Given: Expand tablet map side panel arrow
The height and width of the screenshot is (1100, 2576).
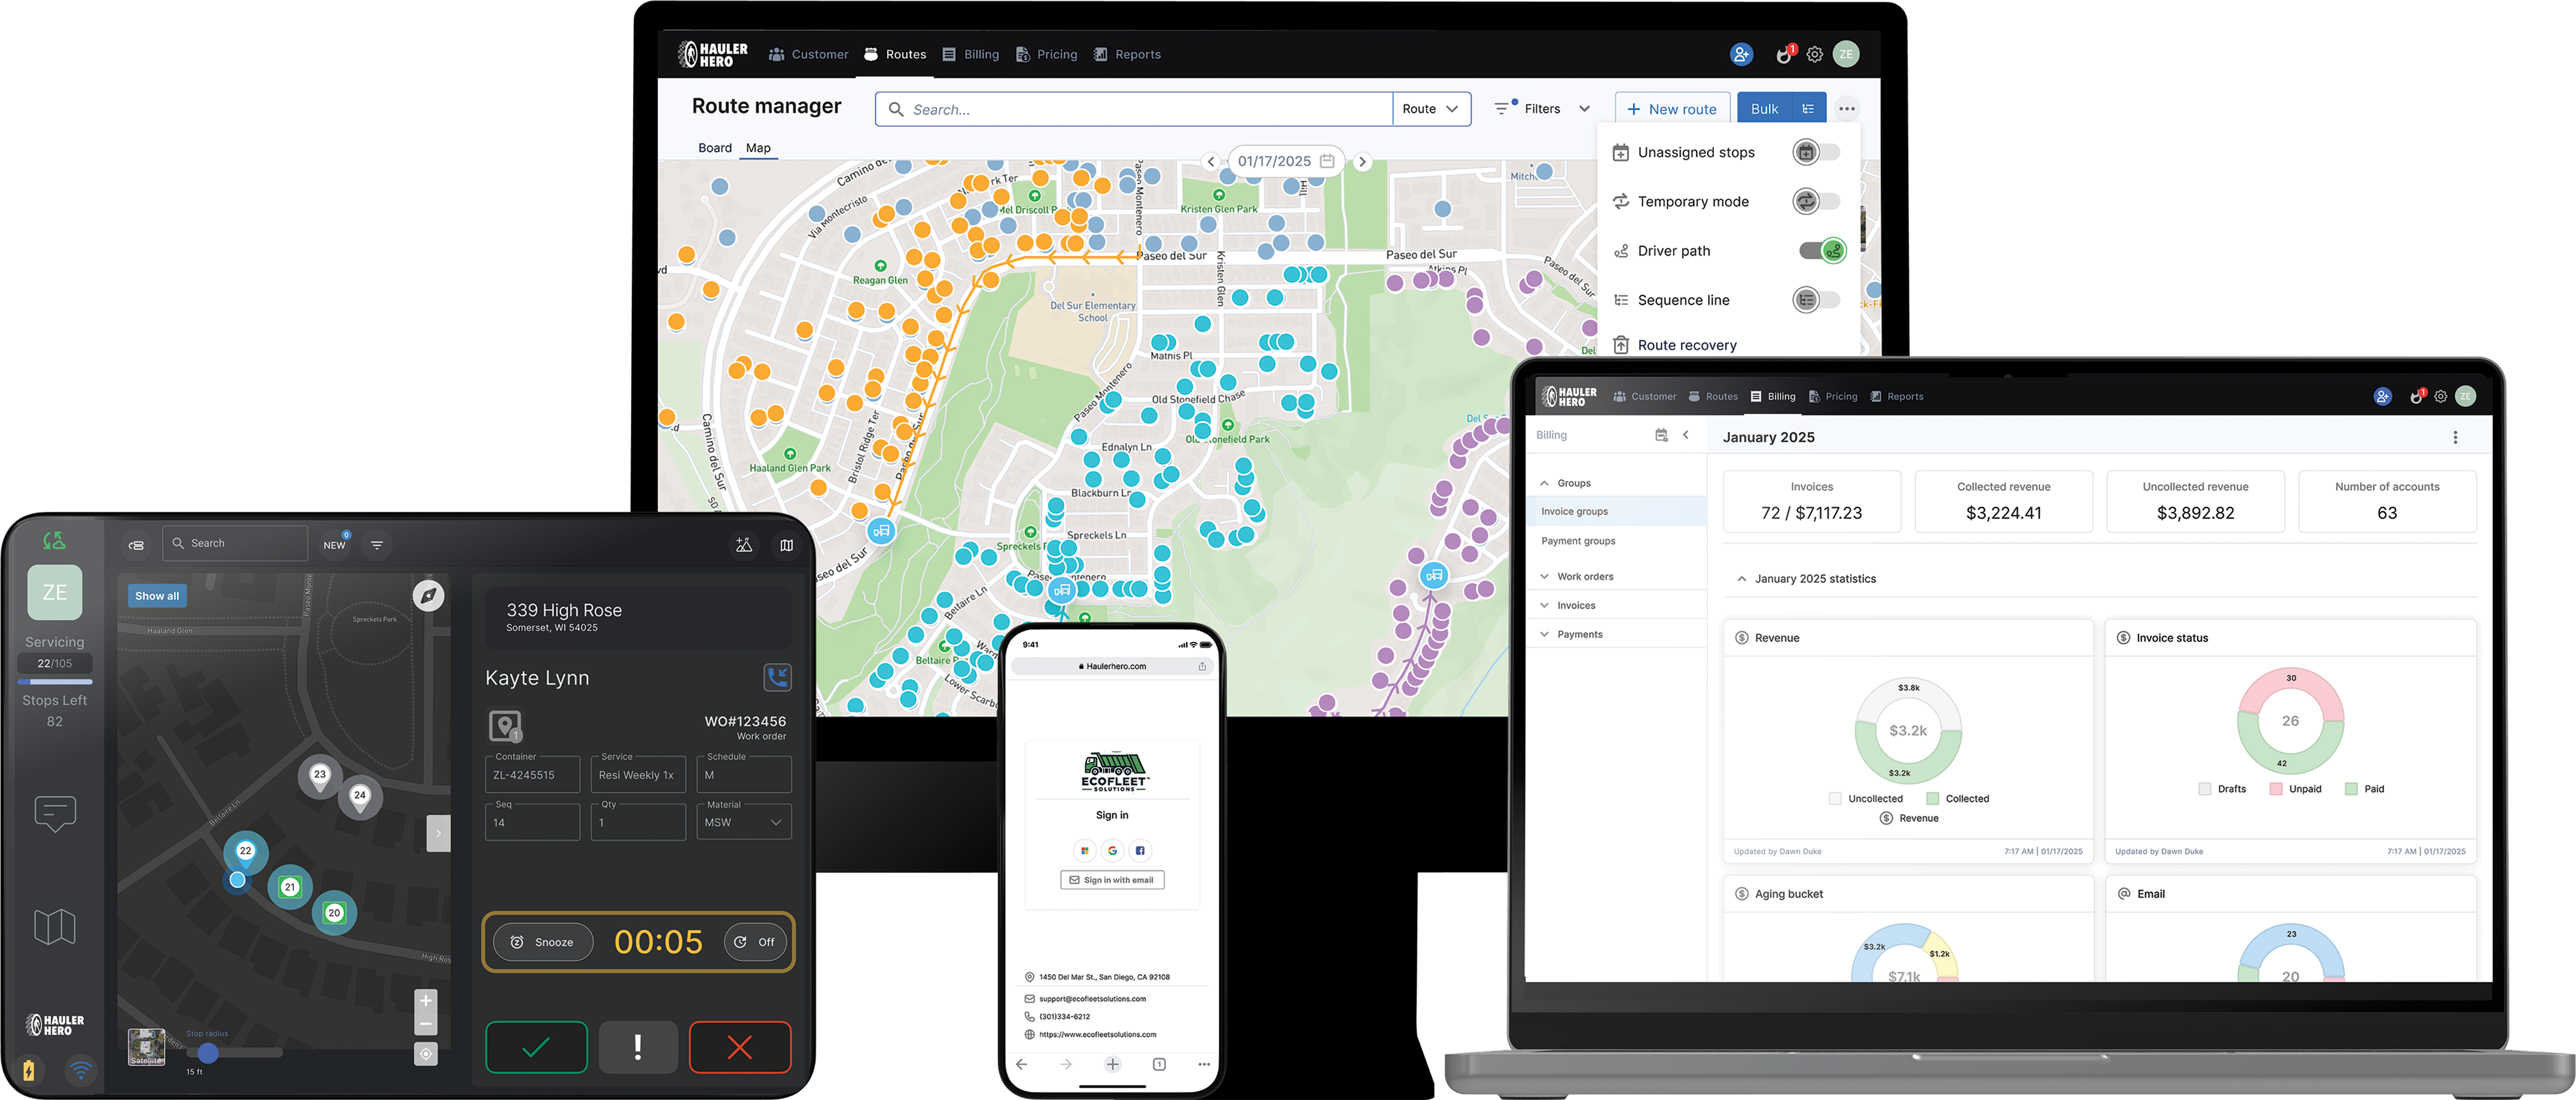Looking at the screenshot, I should (438, 833).
